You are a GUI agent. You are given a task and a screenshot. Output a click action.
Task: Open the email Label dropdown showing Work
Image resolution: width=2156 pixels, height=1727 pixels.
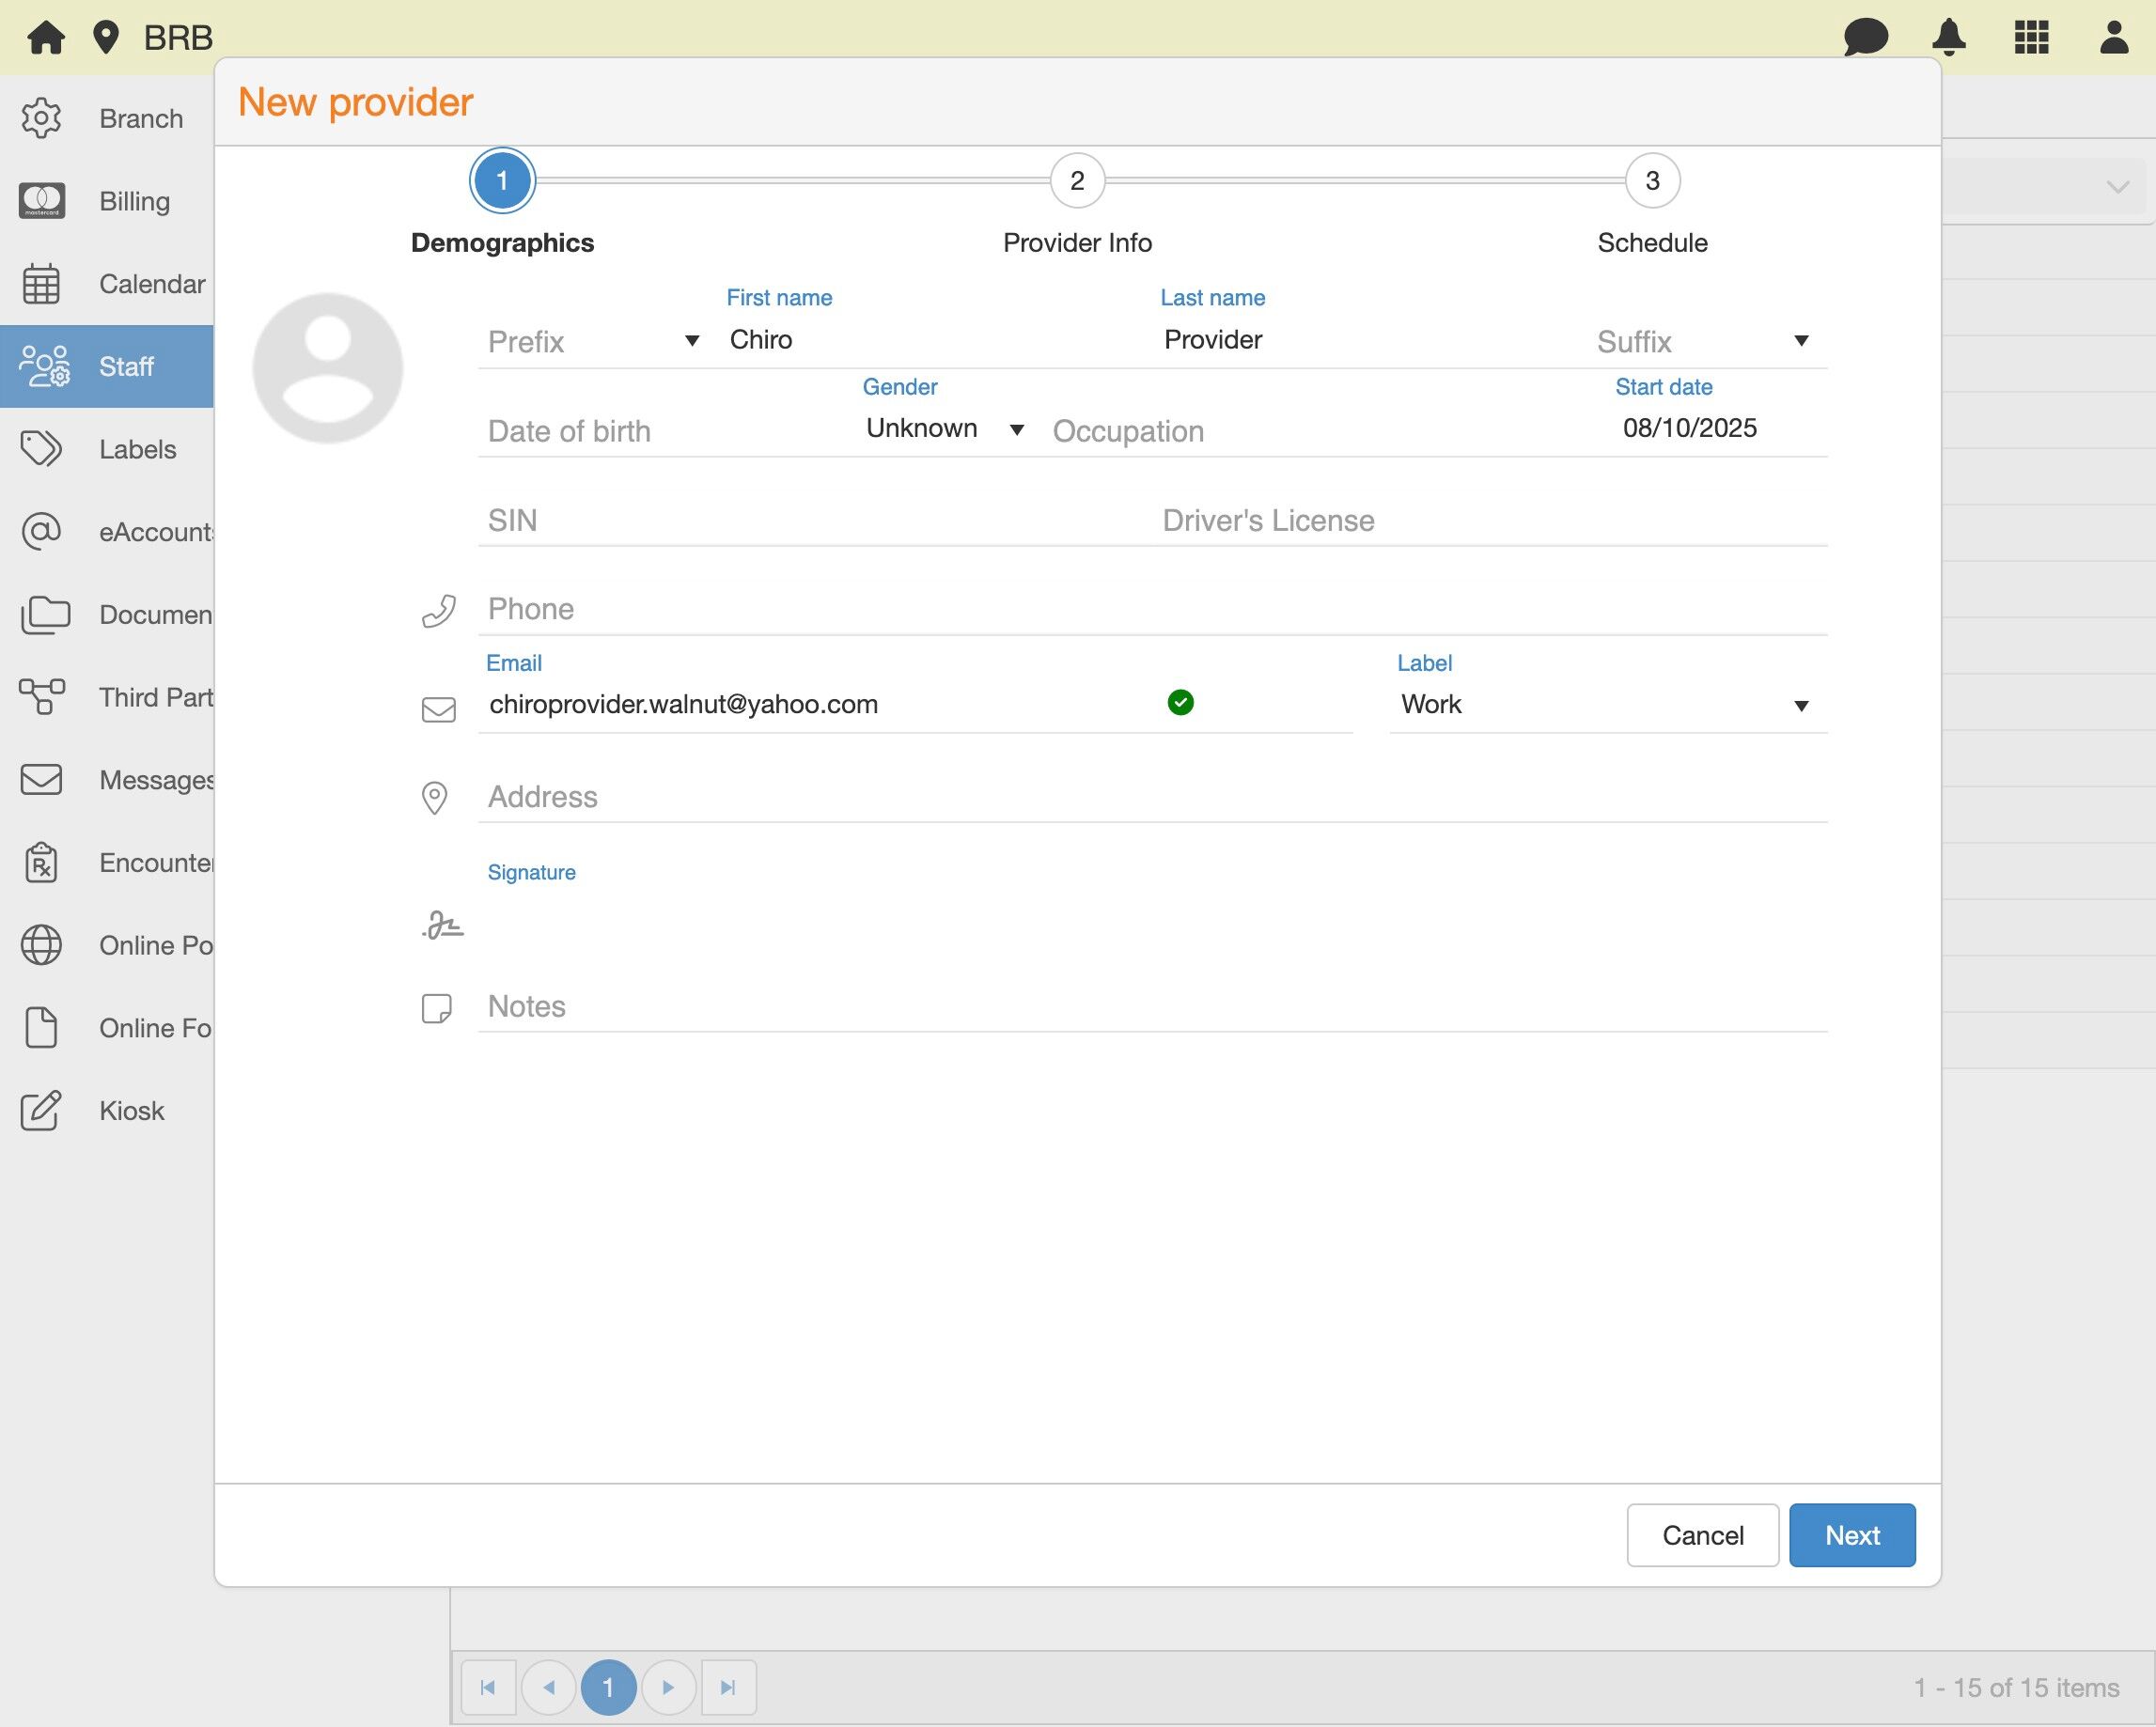pos(1606,705)
